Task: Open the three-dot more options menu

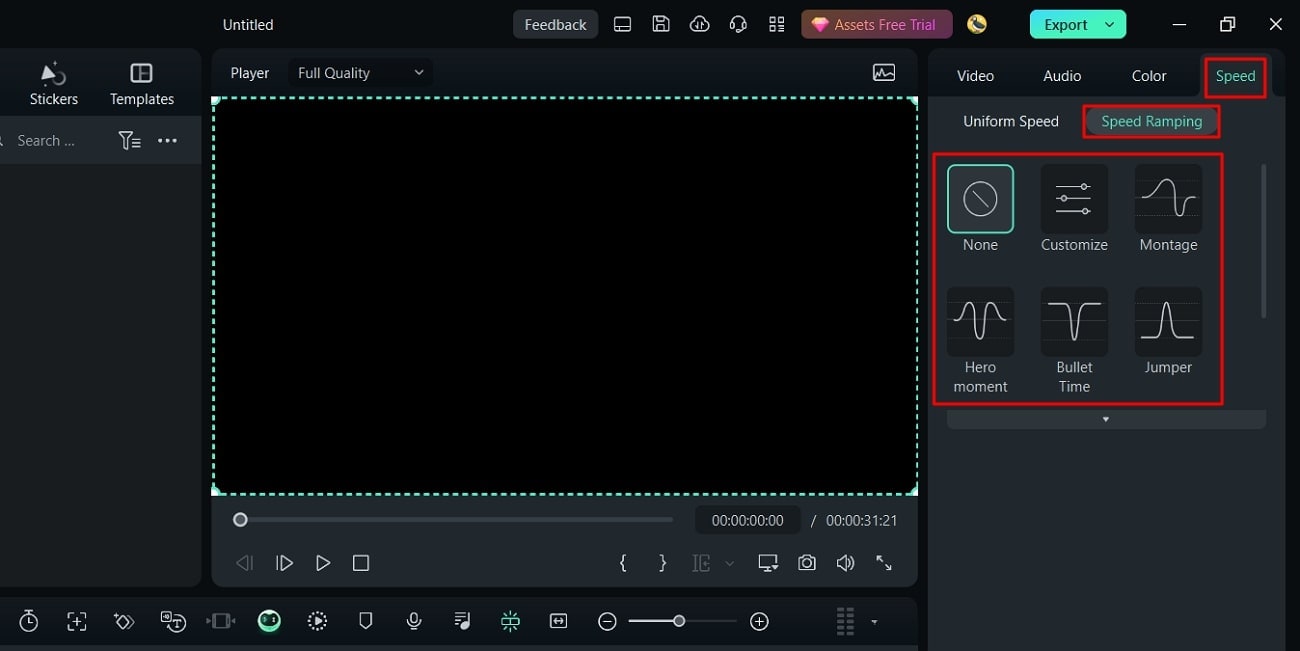Action: pyautogui.click(x=167, y=141)
